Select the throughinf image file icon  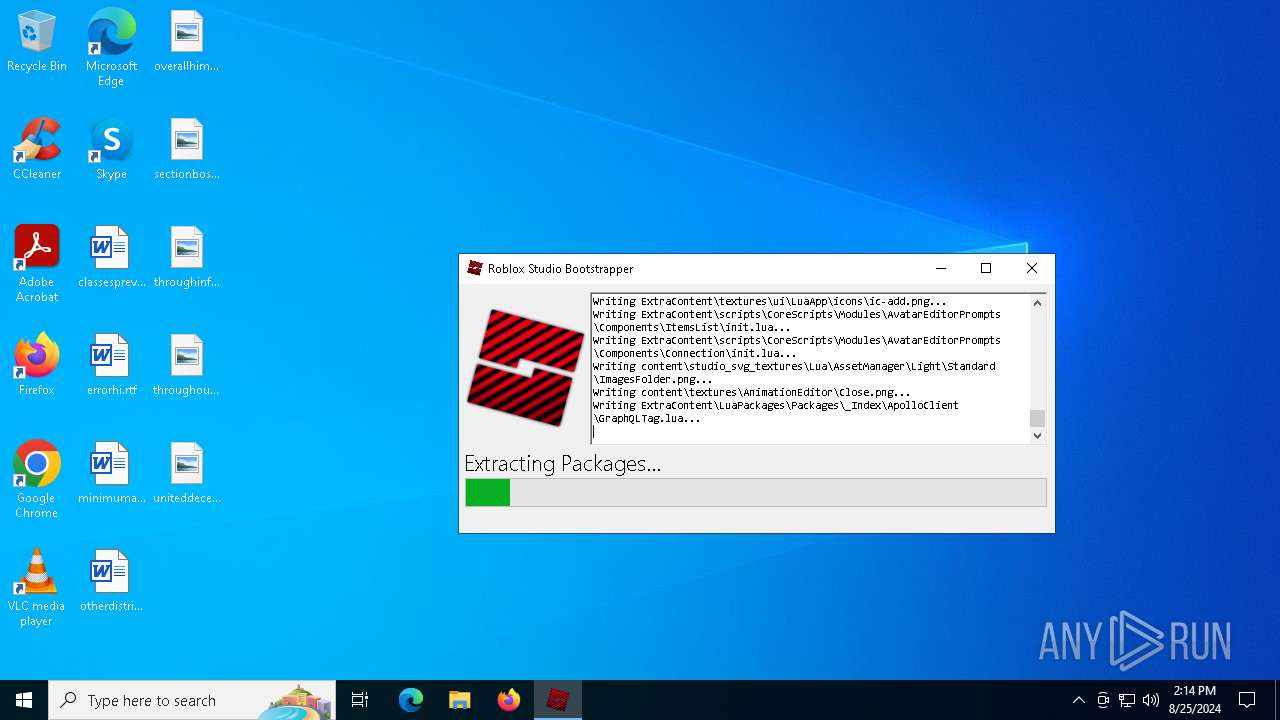click(186, 256)
